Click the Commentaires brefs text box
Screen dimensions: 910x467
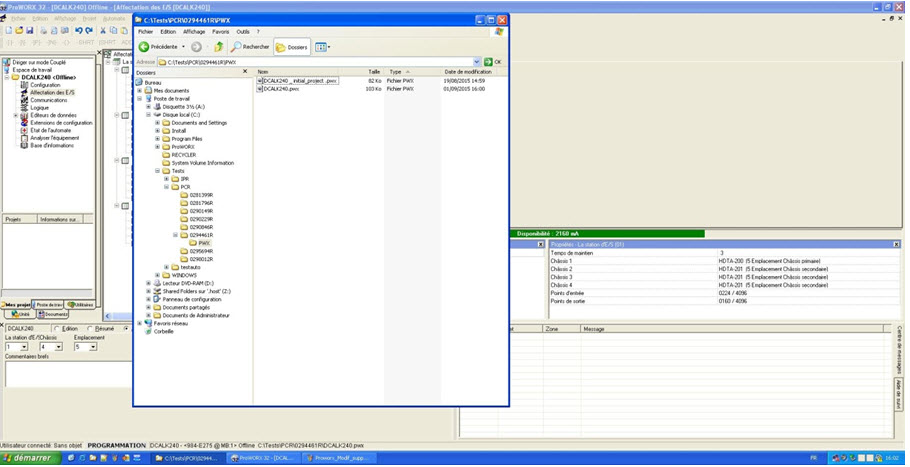(x=68, y=374)
